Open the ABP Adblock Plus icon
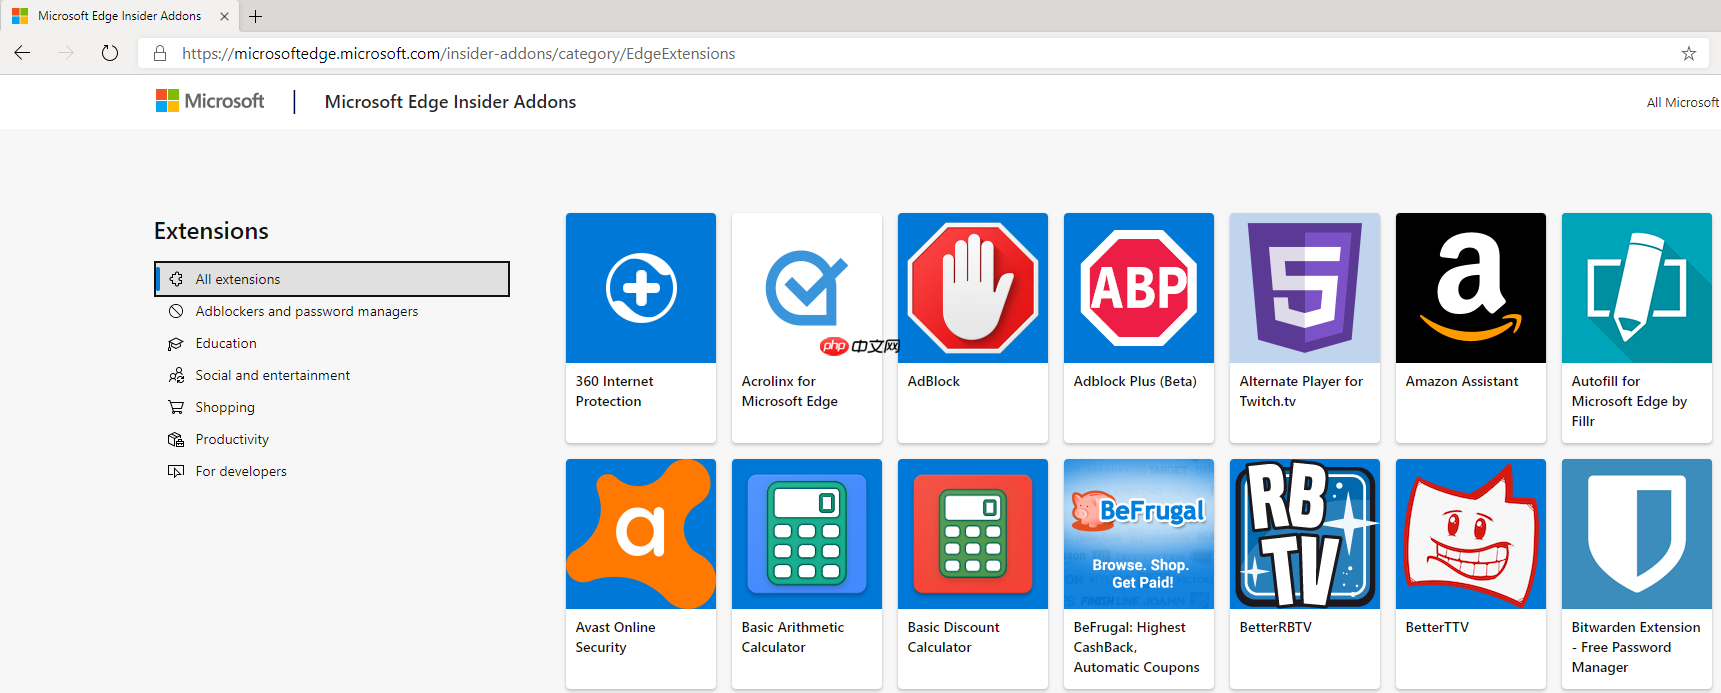Viewport: 1721px width, 693px height. click(1139, 288)
